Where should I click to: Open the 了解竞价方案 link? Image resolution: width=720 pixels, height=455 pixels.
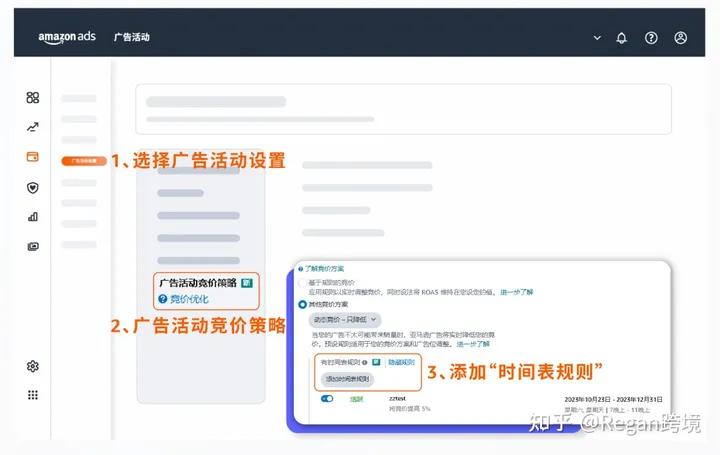pos(324,269)
